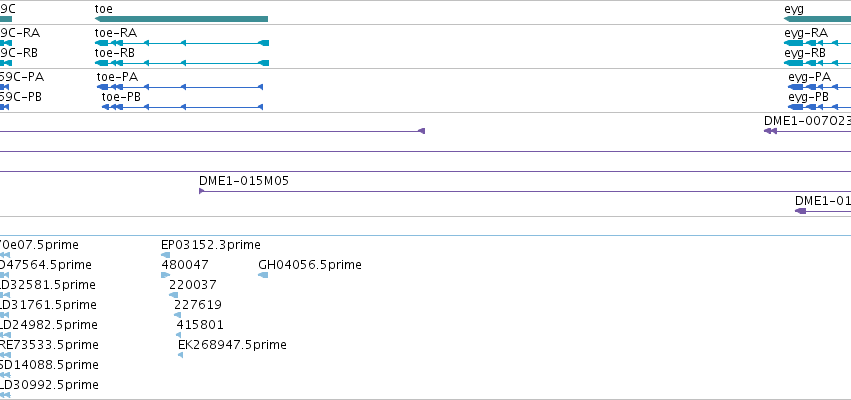
Task: Click the 415801 feature arrow
Action: coord(179,335)
